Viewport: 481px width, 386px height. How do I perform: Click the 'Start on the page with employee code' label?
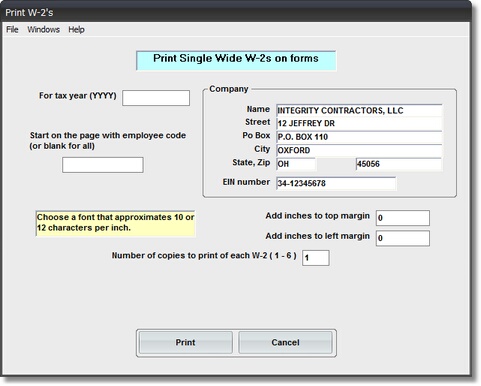[108, 140]
